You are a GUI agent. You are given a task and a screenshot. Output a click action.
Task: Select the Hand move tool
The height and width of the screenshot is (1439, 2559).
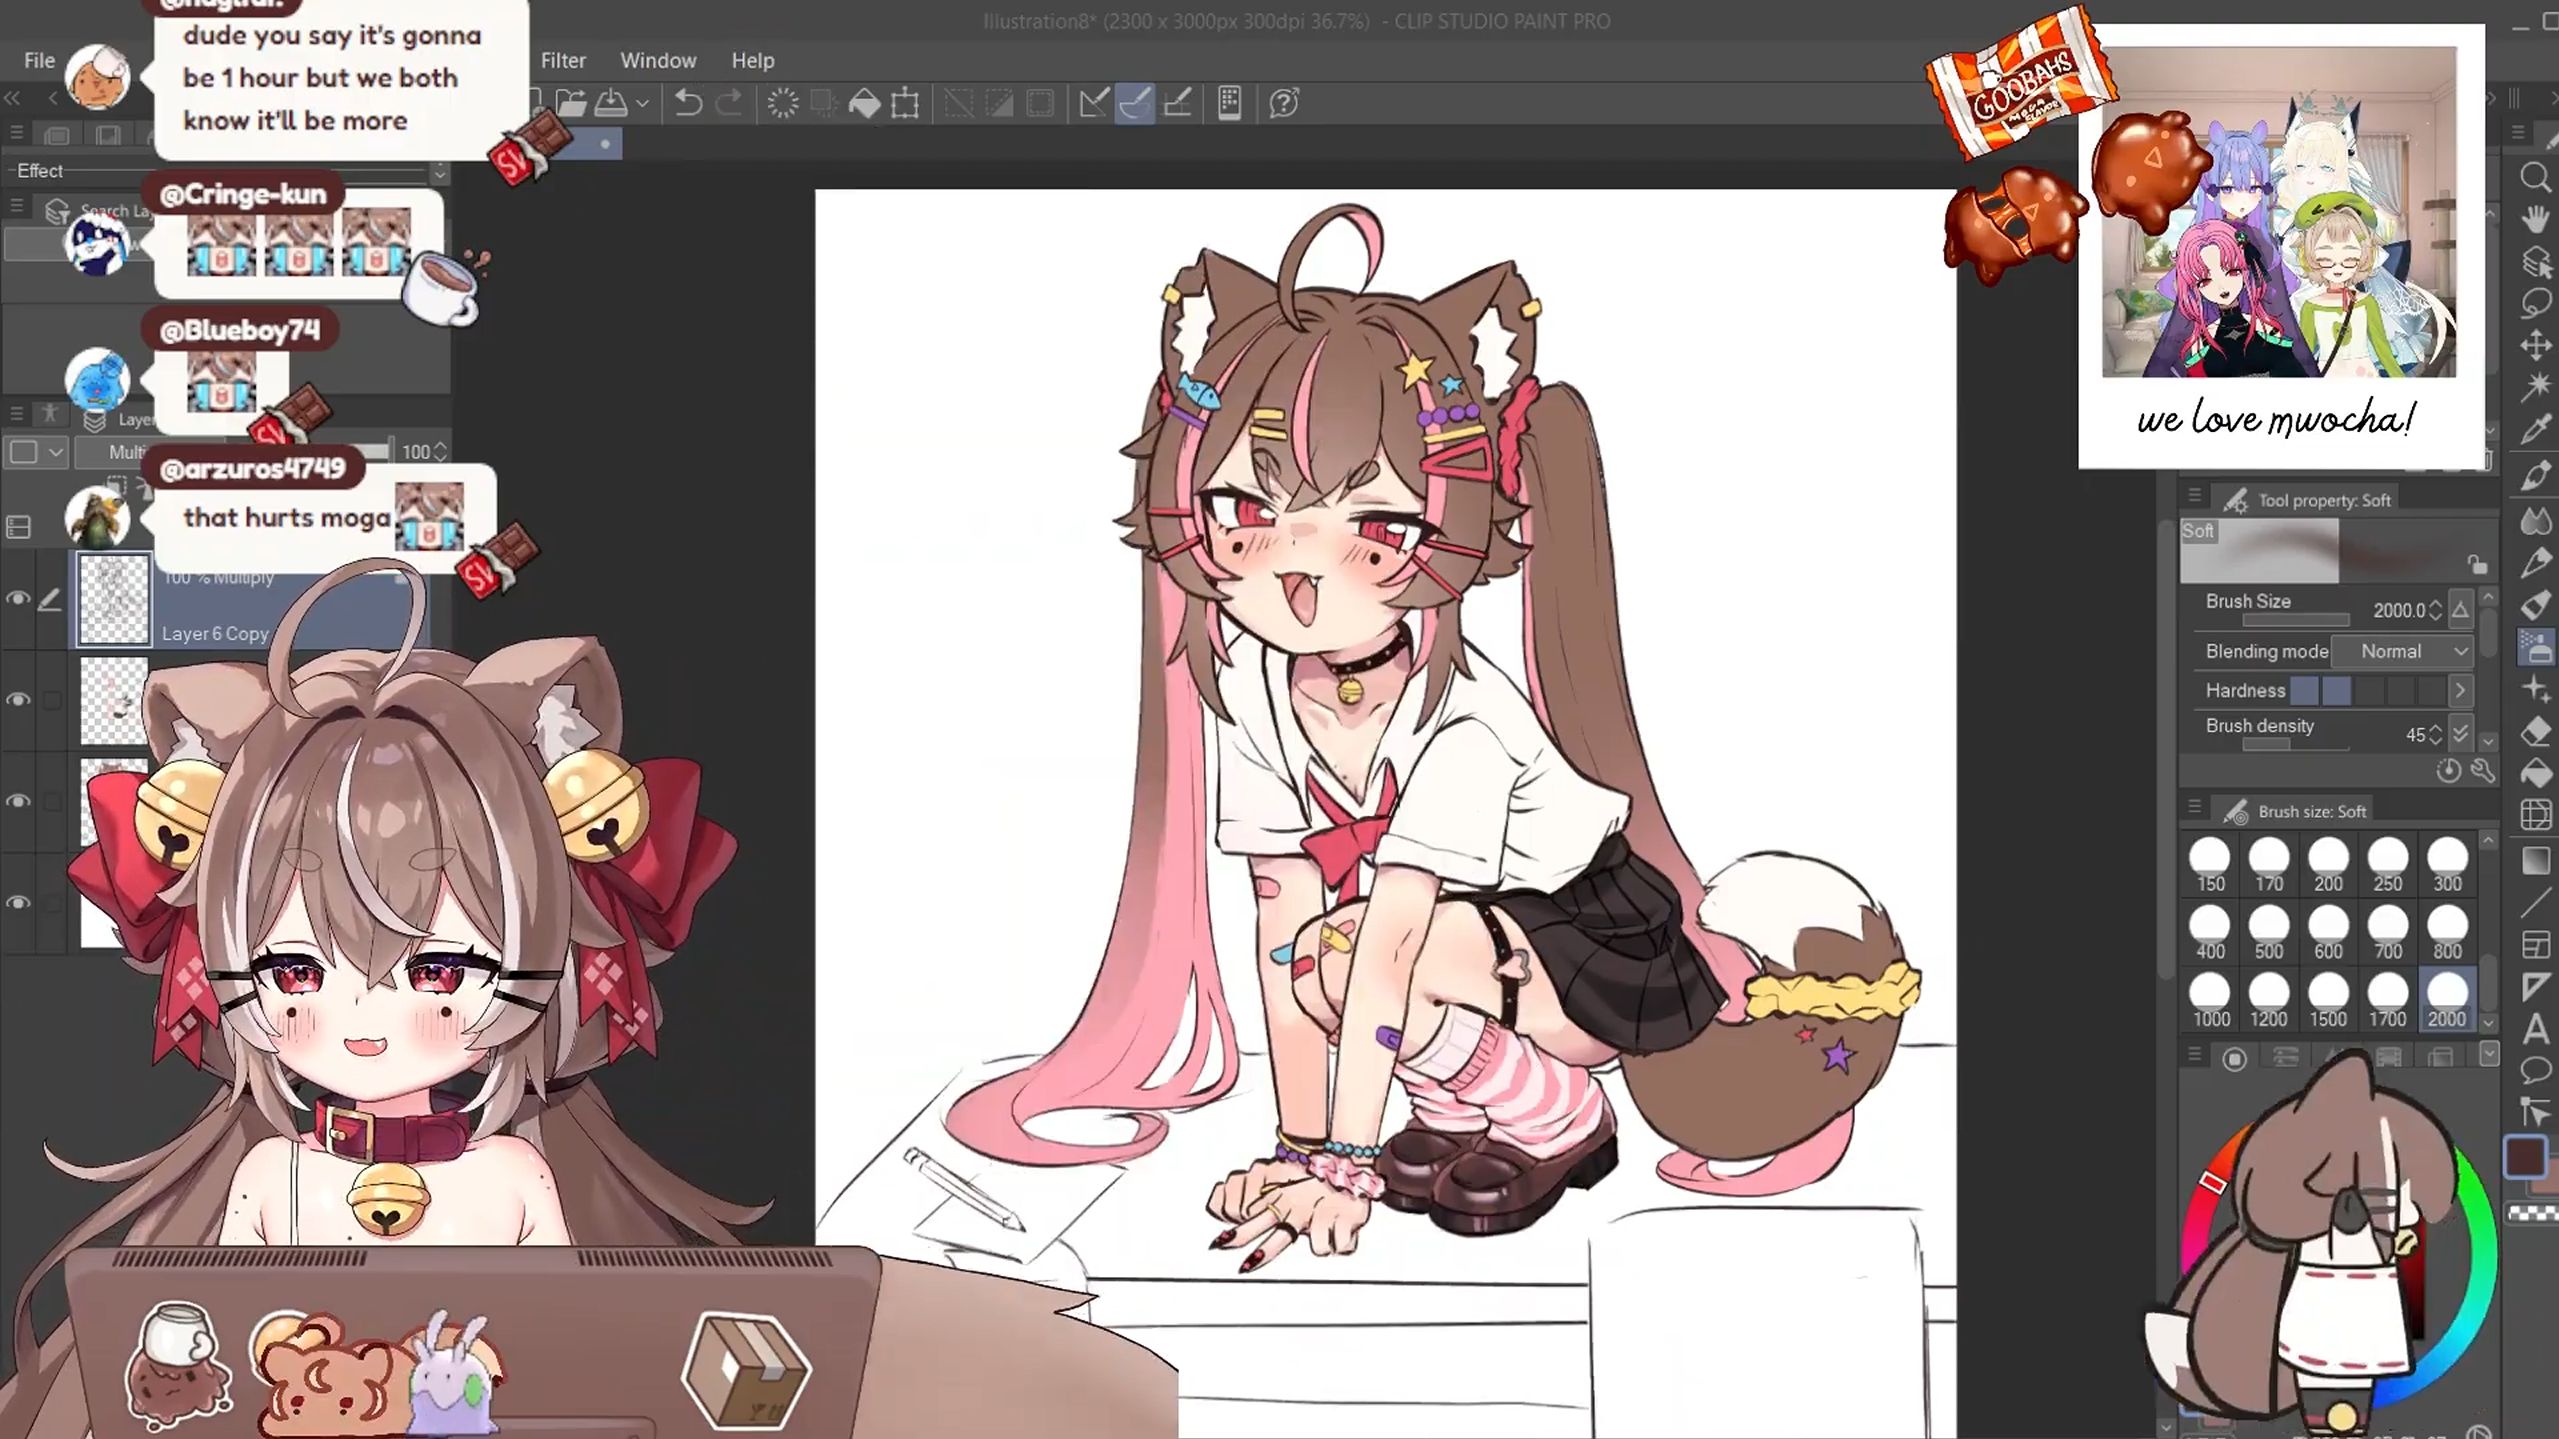(2535, 220)
